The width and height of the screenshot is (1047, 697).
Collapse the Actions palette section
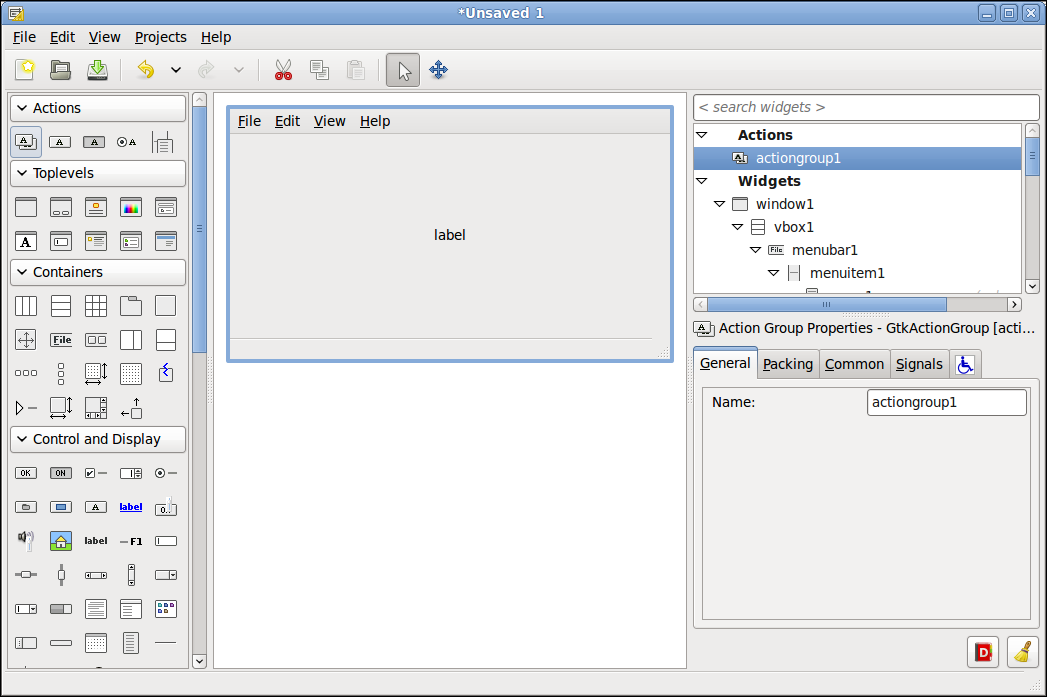coord(98,108)
